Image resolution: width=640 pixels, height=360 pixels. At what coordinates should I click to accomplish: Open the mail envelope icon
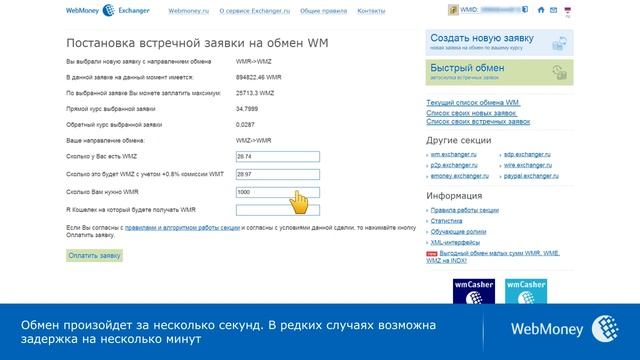pyautogui.click(x=553, y=10)
